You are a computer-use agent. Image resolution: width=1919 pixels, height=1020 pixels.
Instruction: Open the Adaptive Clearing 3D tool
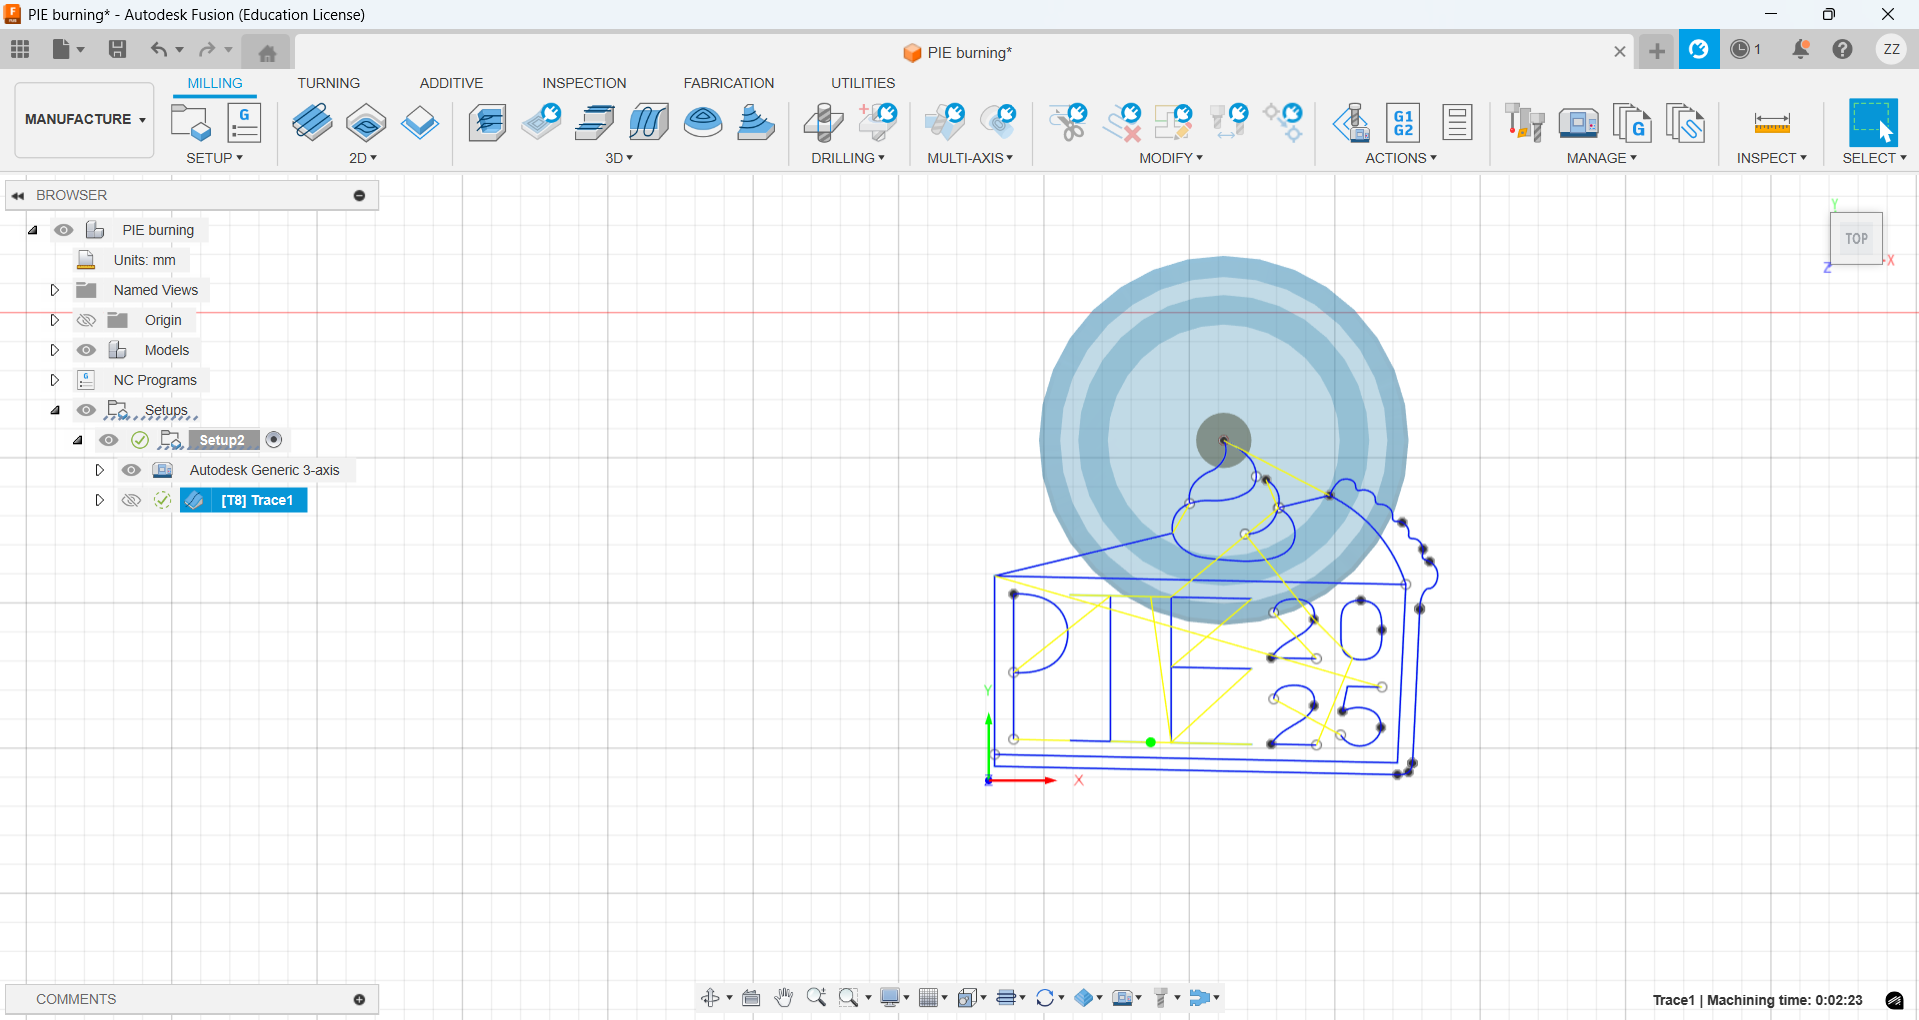(487, 122)
